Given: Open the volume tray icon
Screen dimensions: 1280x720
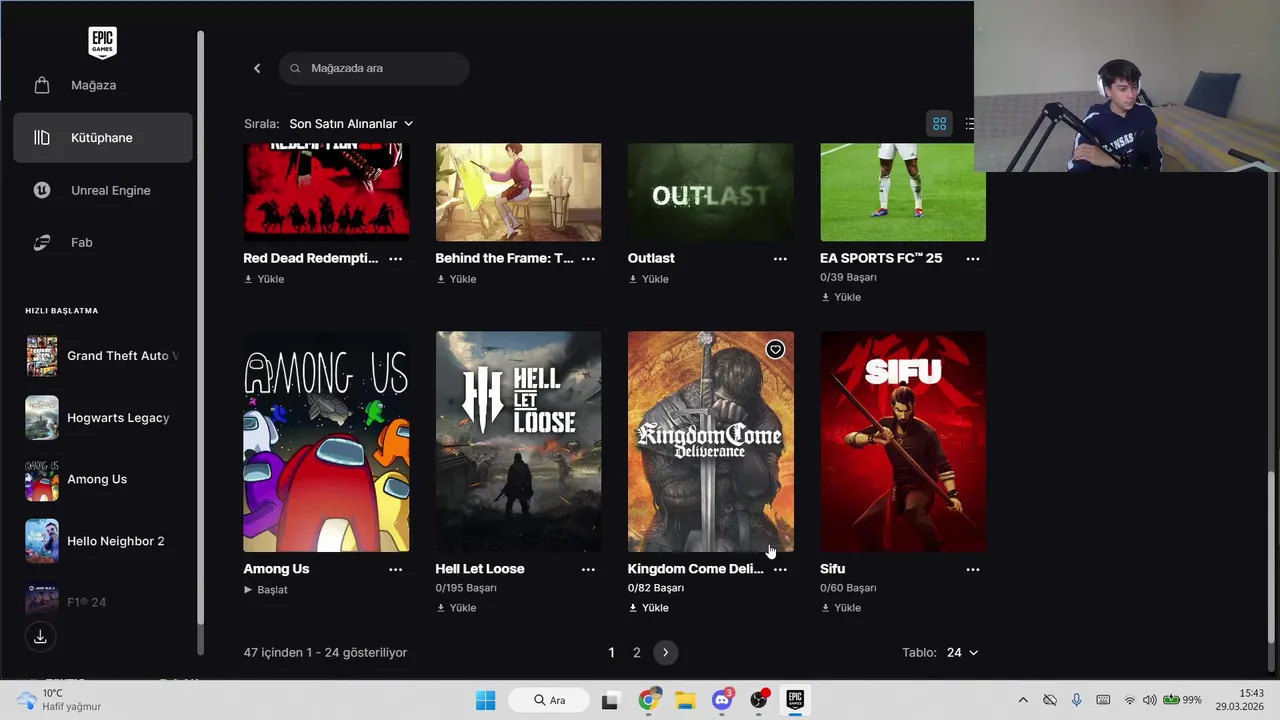Looking at the screenshot, I should click(1150, 700).
